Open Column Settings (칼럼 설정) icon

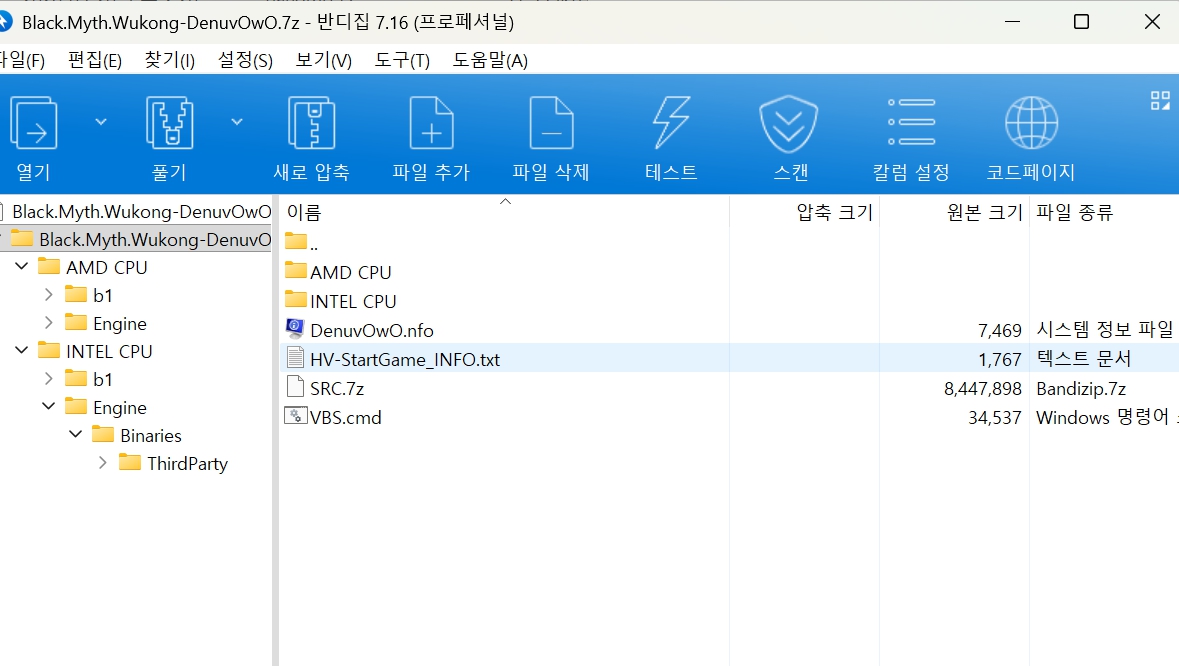911,124
